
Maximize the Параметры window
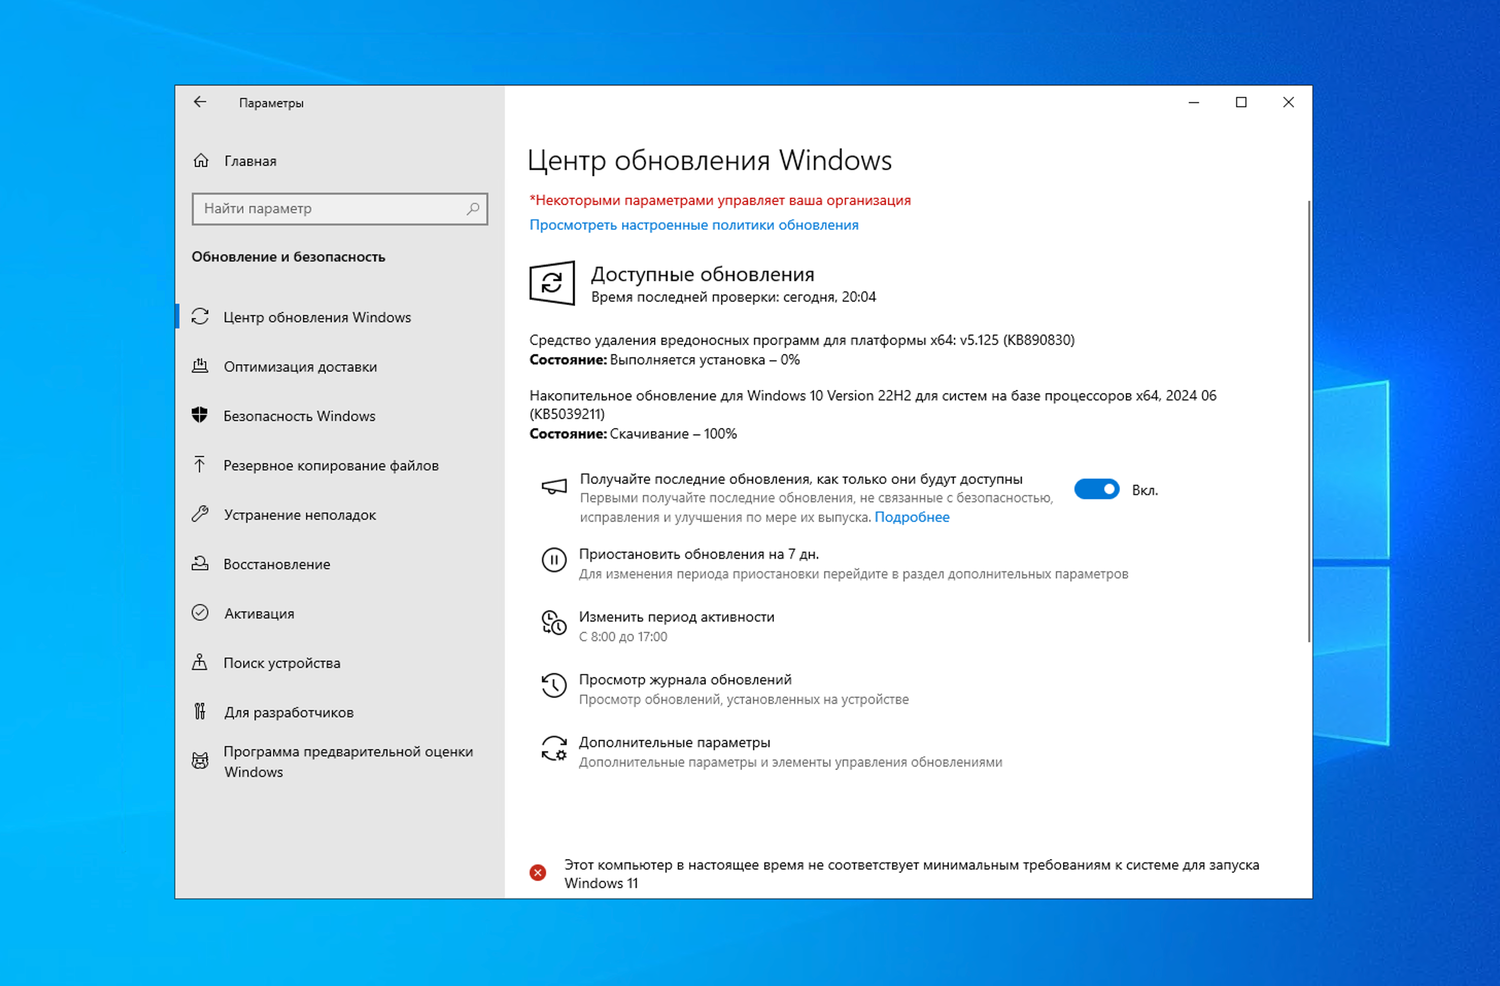[x=1241, y=102]
